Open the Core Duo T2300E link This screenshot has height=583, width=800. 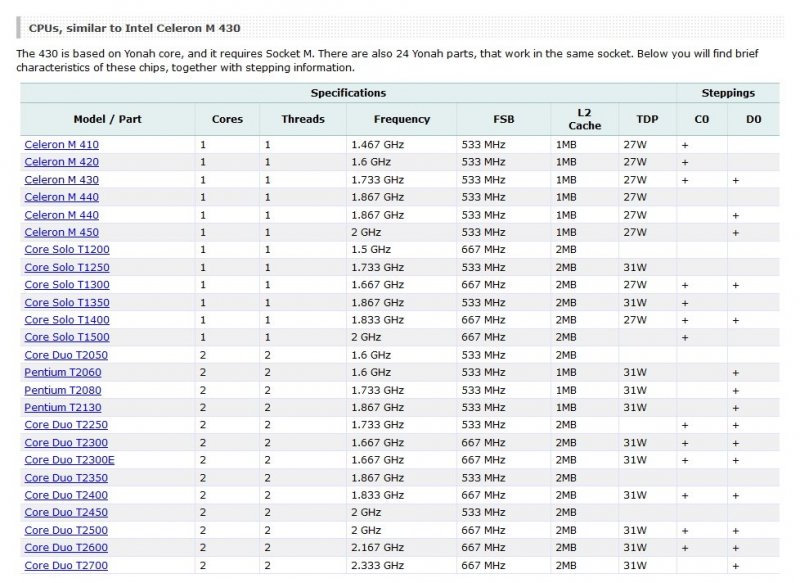69,460
